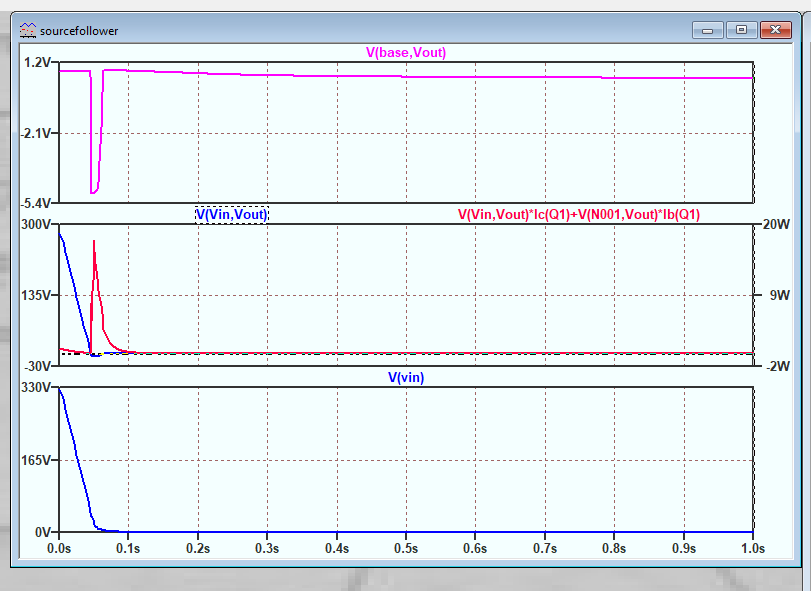Click the 1.2V top pane axis label

[38, 63]
